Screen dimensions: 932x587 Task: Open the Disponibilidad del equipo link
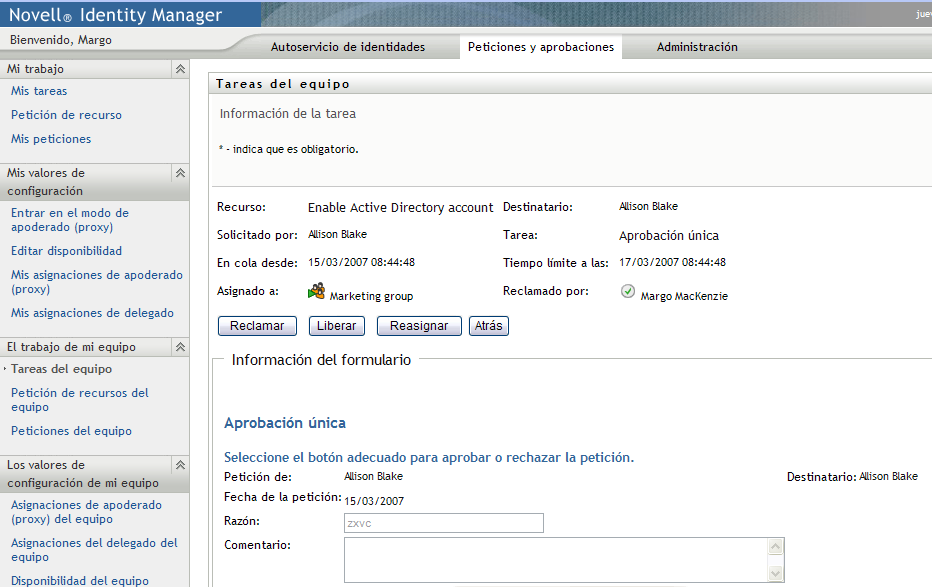click(80, 580)
